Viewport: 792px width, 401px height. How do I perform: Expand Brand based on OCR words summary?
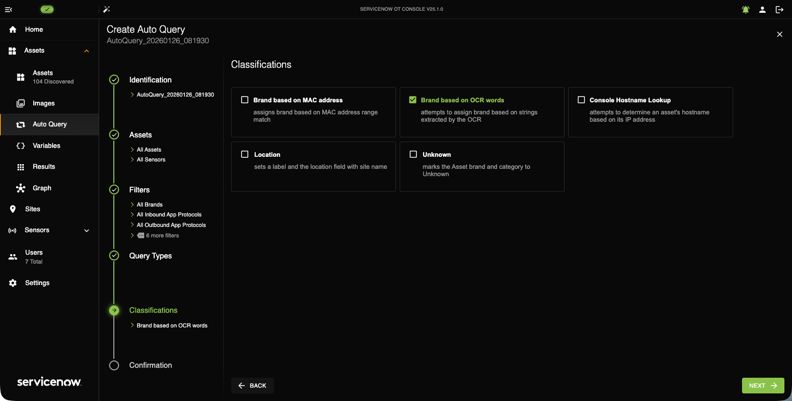[x=169, y=326]
